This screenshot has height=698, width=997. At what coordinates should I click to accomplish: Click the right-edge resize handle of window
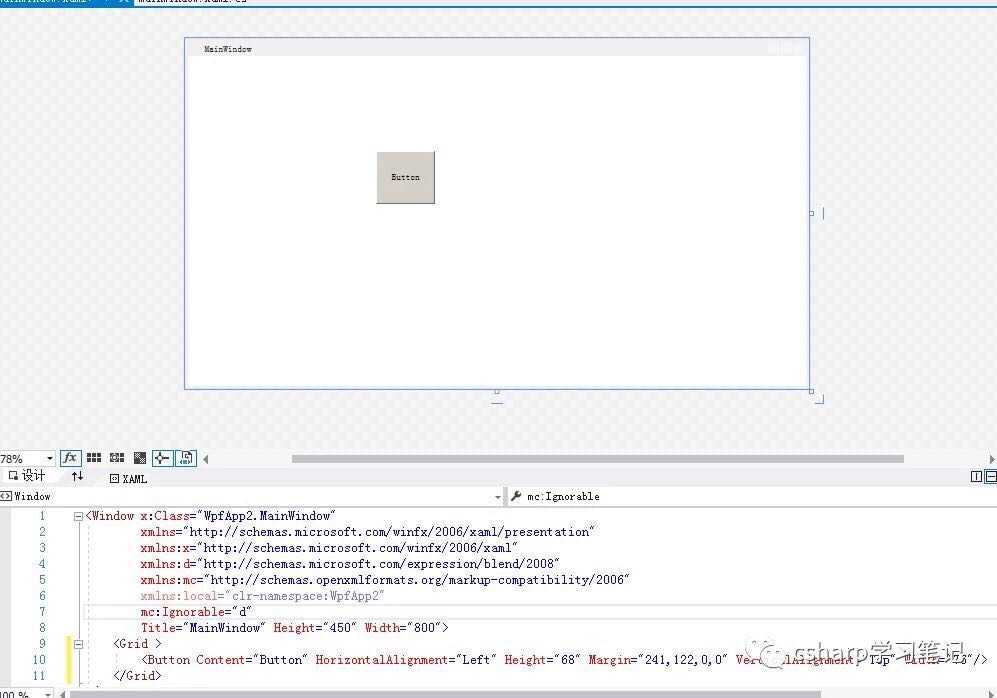pos(811,214)
